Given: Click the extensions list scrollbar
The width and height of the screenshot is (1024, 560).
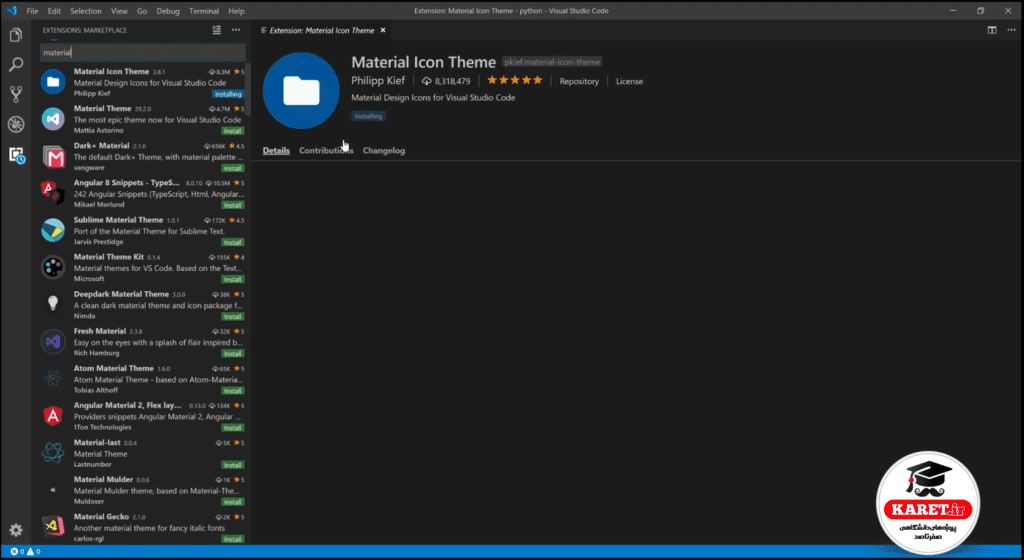Looking at the screenshot, I should pos(248,88).
